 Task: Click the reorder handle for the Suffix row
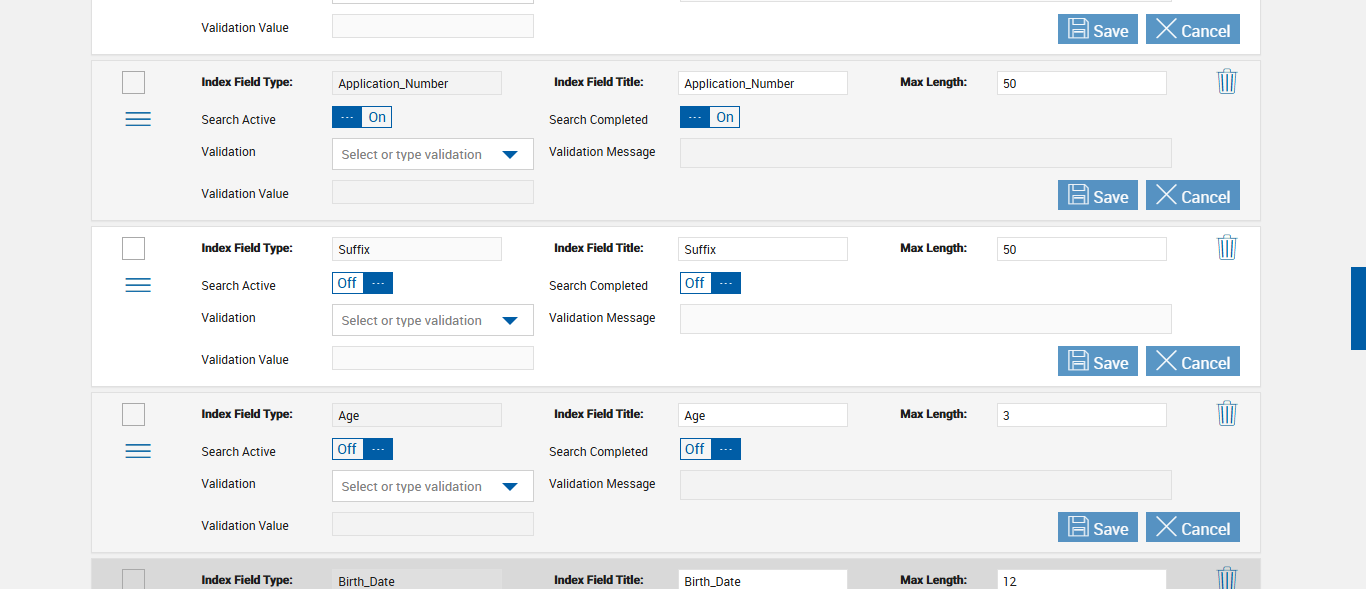coord(138,285)
